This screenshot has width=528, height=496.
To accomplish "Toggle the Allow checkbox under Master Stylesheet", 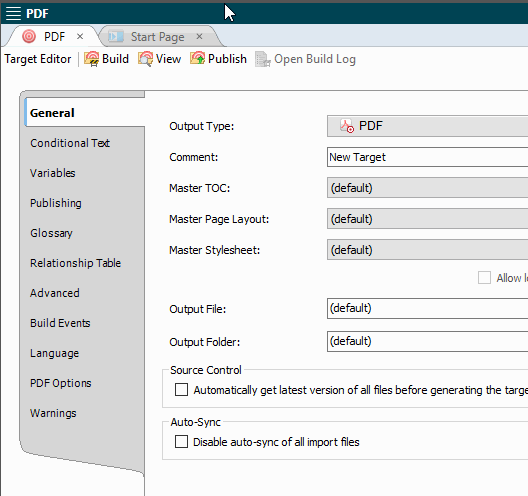I will coord(484,278).
